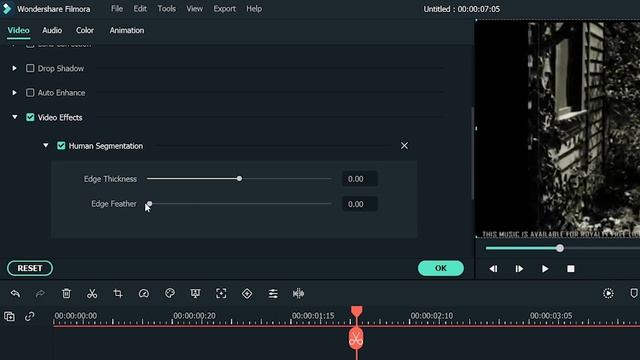Open the Color palette icon
Viewport: 640px width, 360px height.
[170, 293]
